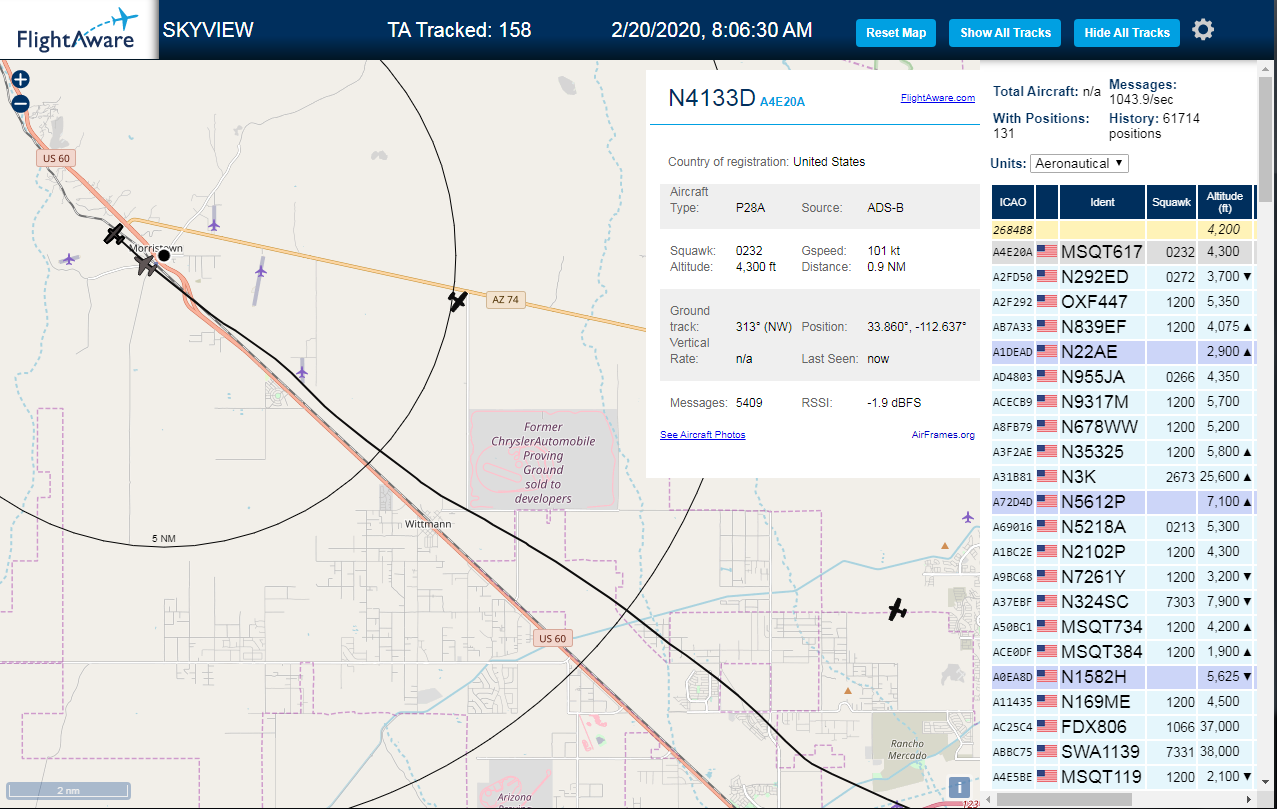Sort table by Squawk column header
Viewport: 1277px width, 809px height.
click(1172, 202)
